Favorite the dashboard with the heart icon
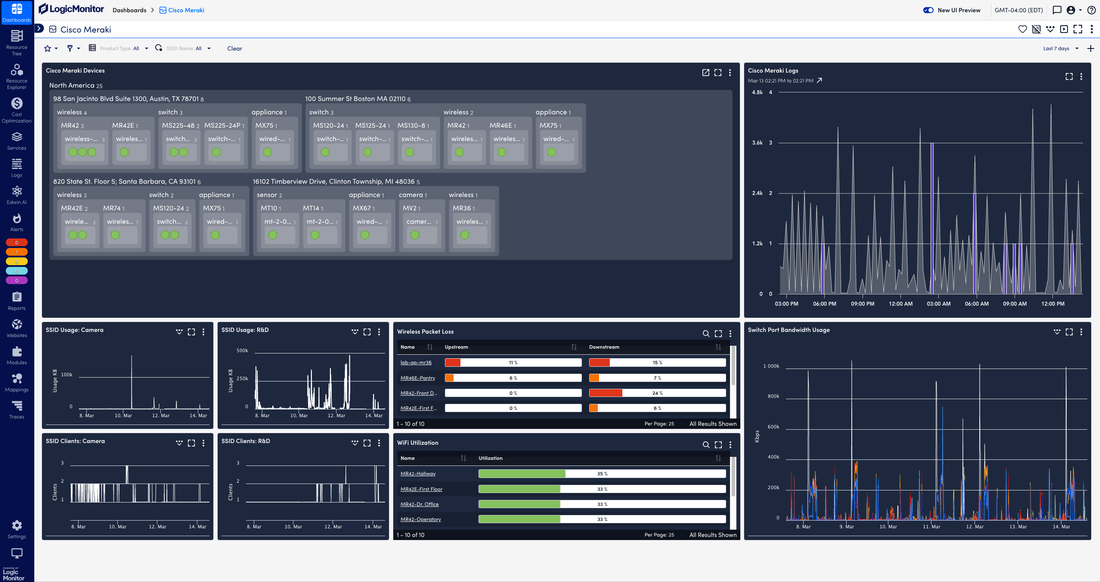The width and height of the screenshot is (1100, 582). click(1022, 29)
